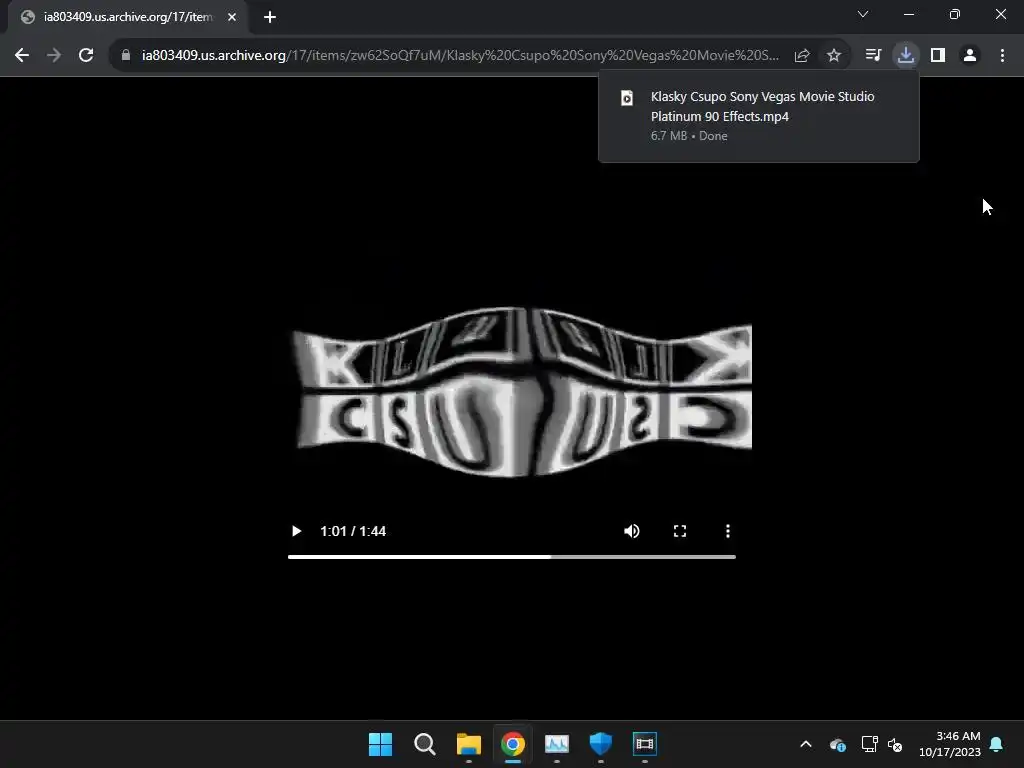This screenshot has height=768, width=1024.
Task: Open the Chrome three-dot menu
Action: click(1002, 56)
